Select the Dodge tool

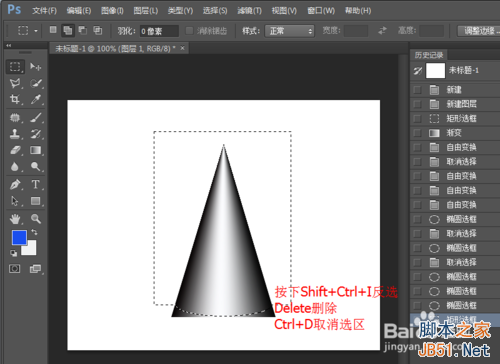36,166
